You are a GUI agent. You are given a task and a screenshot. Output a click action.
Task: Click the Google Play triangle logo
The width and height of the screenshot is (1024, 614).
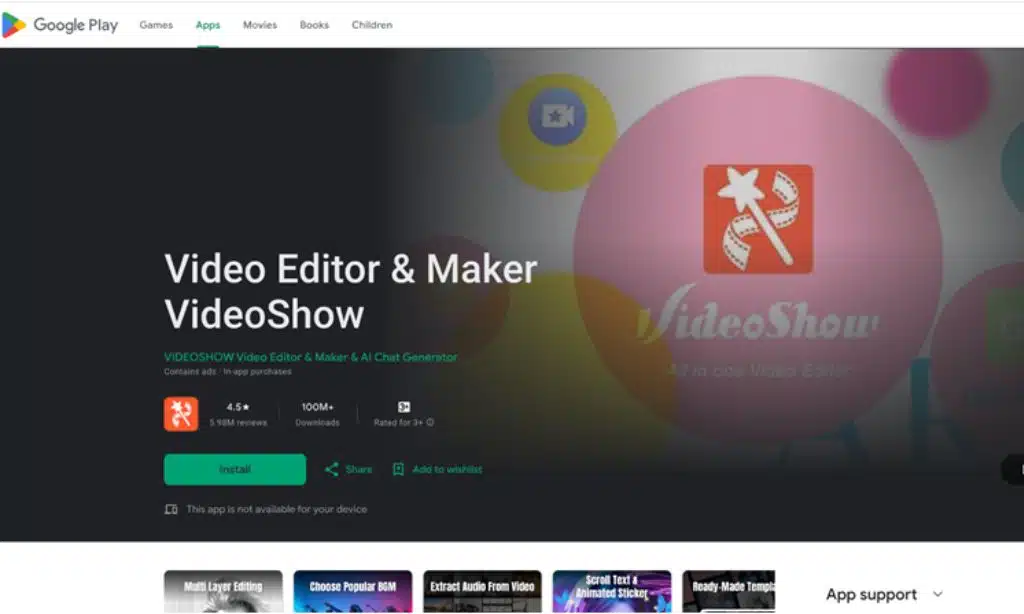[x=16, y=24]
